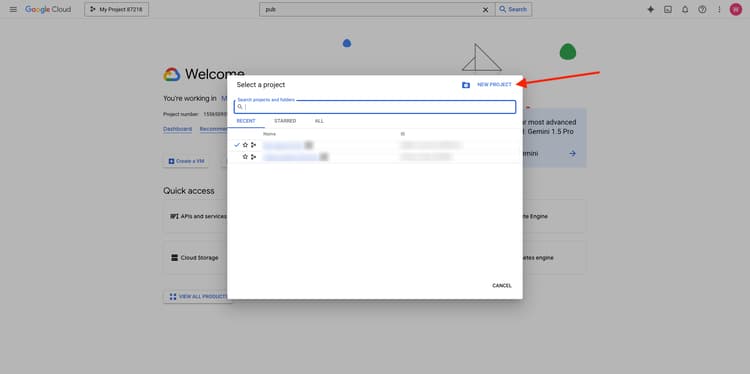Star the first project in the list
The height and width of the screenshot is (374, 750).
[x=245, y=145]
